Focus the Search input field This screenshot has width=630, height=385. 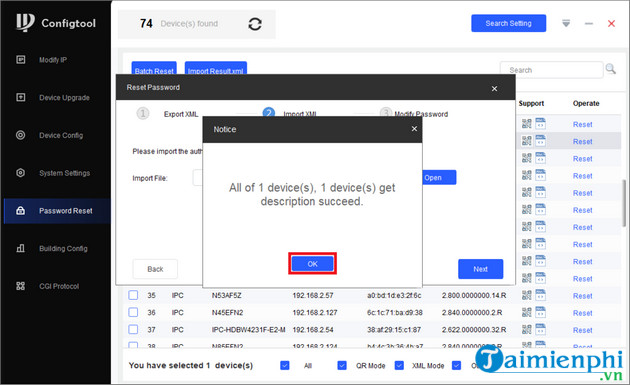pyautogui.click(x=552, y=70)
